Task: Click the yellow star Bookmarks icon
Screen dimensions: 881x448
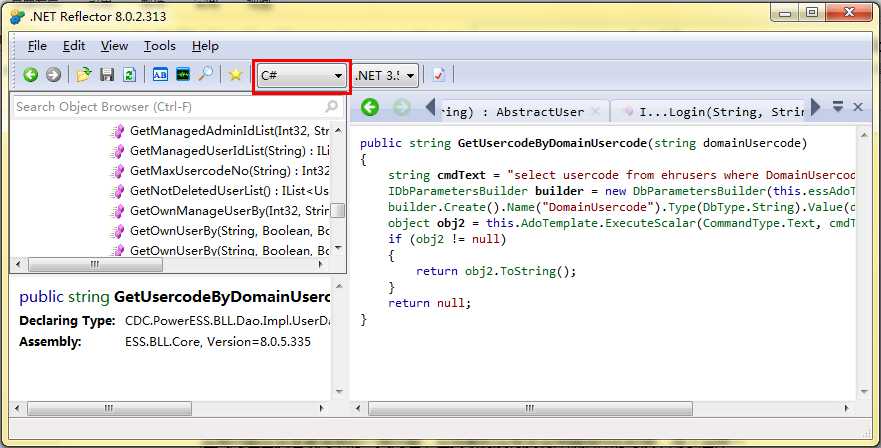Action: click(235, 75)
